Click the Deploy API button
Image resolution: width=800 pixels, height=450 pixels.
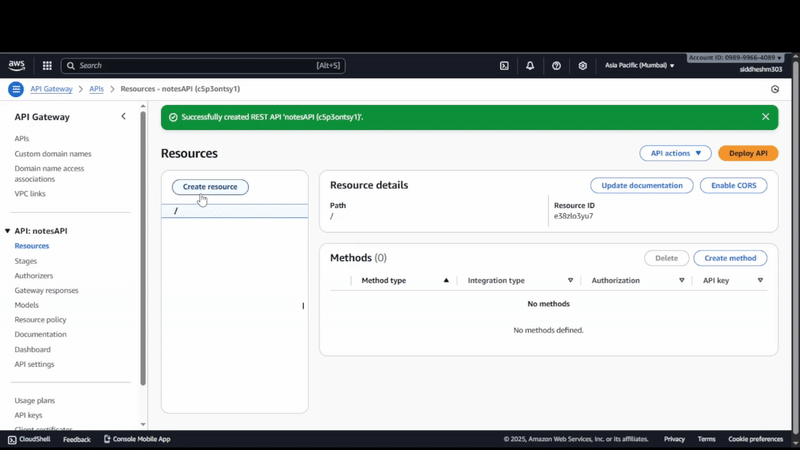(x=748, y=153)
